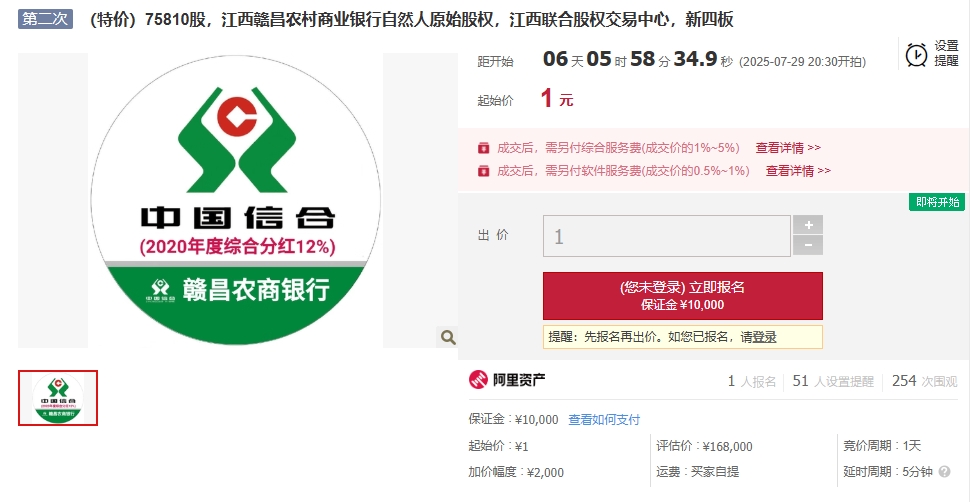Viewport: 970px width, 502px height.
Task: Open the 请登录 link in reminder
Action: pyautogui.click(x=758, y=337)
